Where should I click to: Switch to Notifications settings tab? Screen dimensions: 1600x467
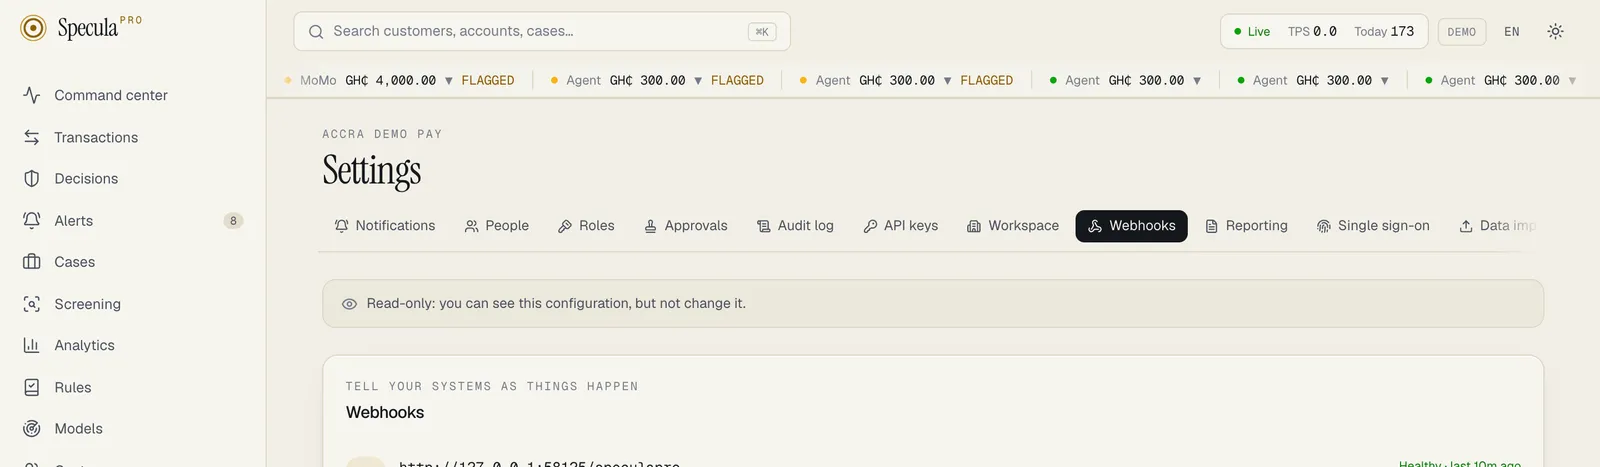(385, 226)
